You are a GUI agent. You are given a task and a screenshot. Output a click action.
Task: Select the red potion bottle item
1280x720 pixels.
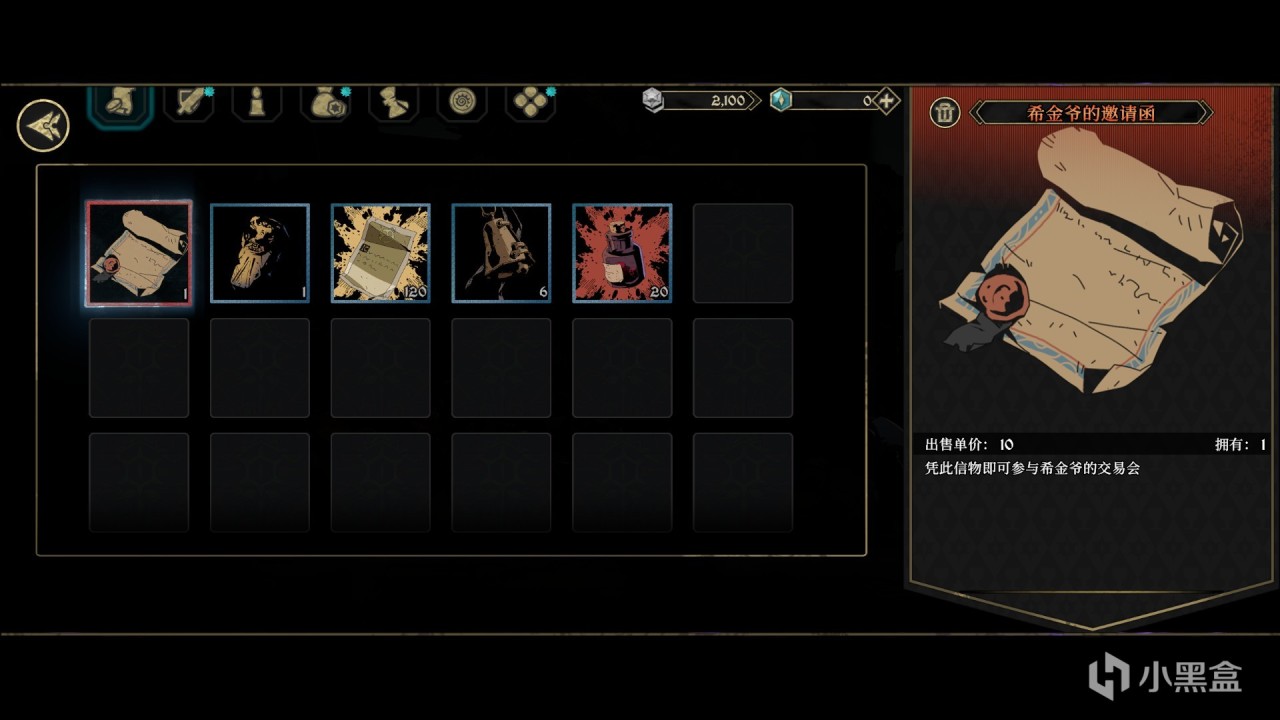pyautogui.click(x=622, y=253)
